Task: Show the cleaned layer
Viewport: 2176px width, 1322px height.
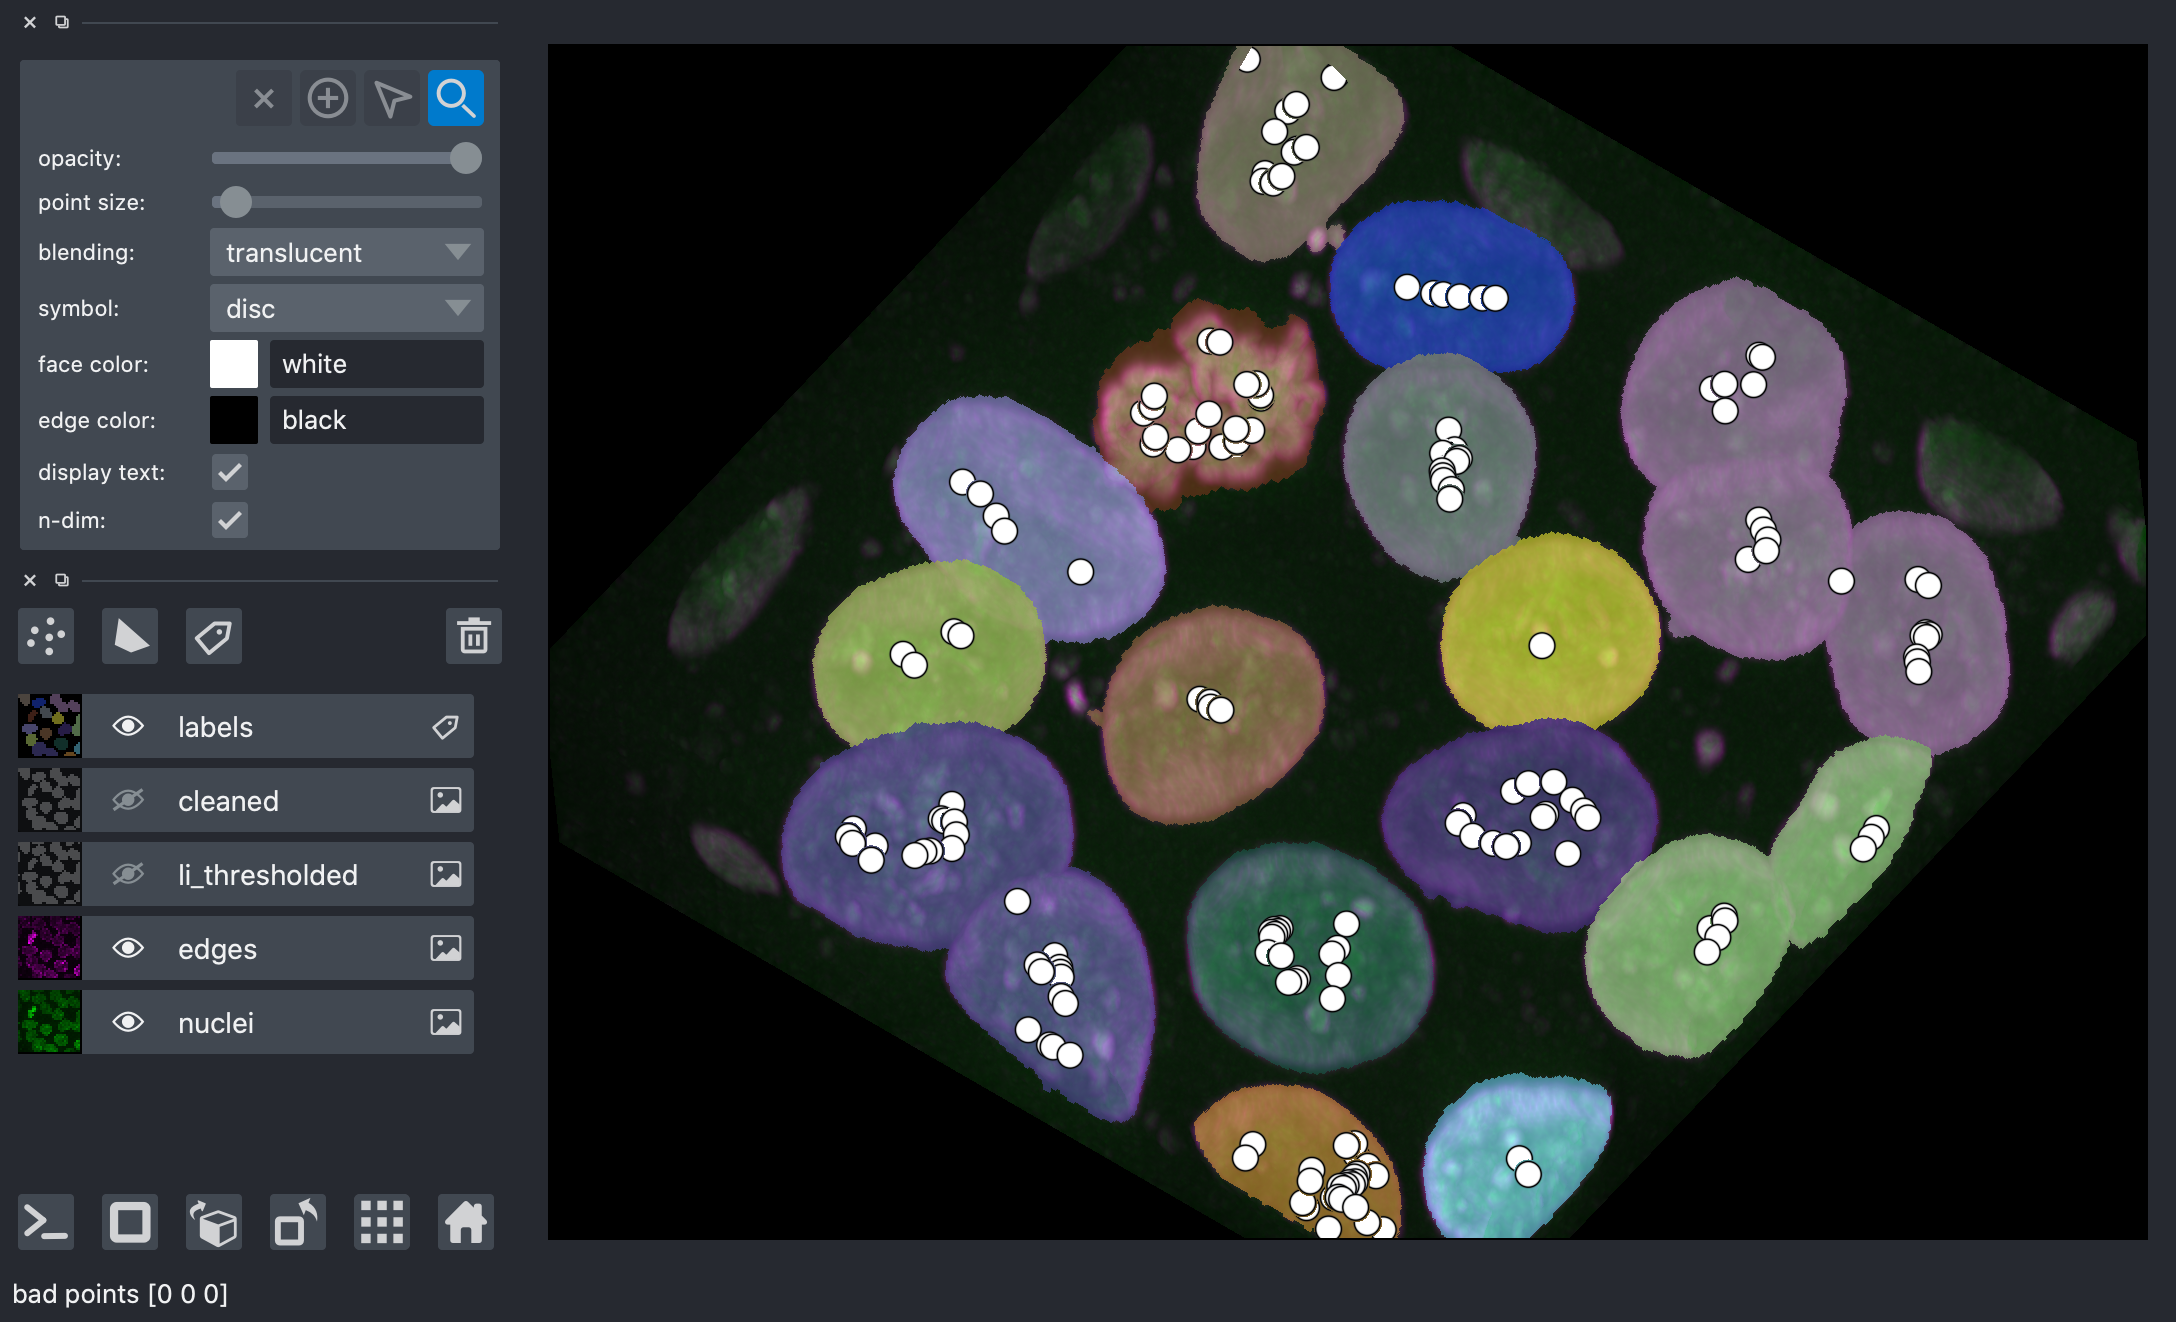Action: [x=128, y=801]
